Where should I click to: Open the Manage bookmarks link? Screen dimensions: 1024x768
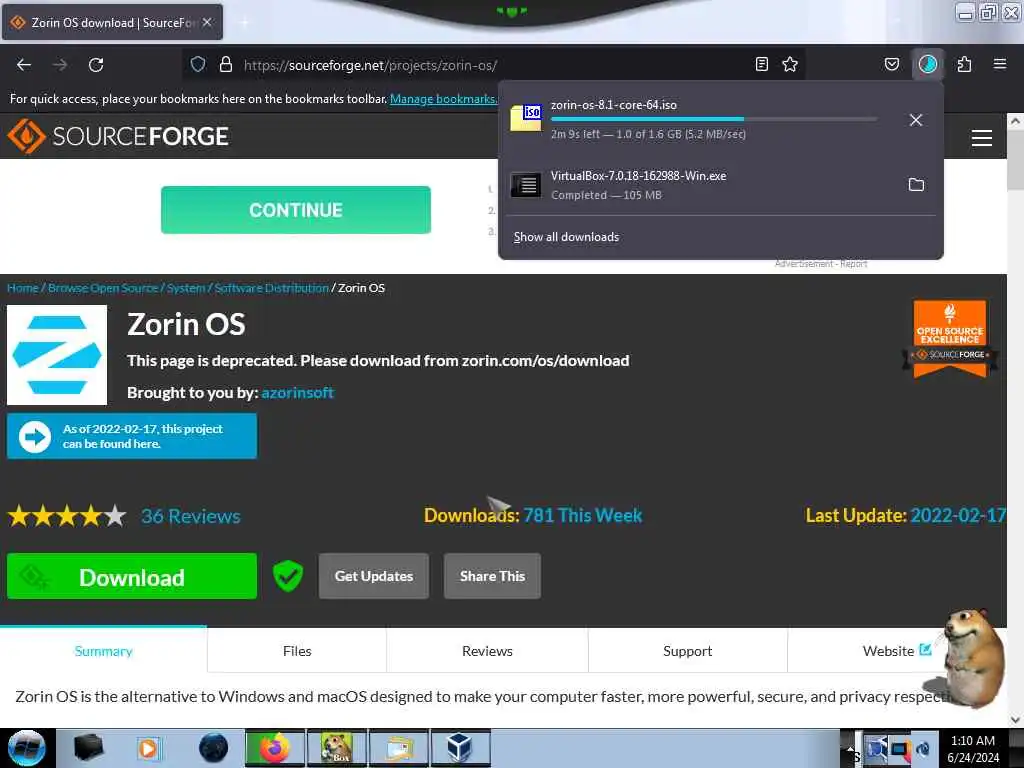[x=443, y=99]
